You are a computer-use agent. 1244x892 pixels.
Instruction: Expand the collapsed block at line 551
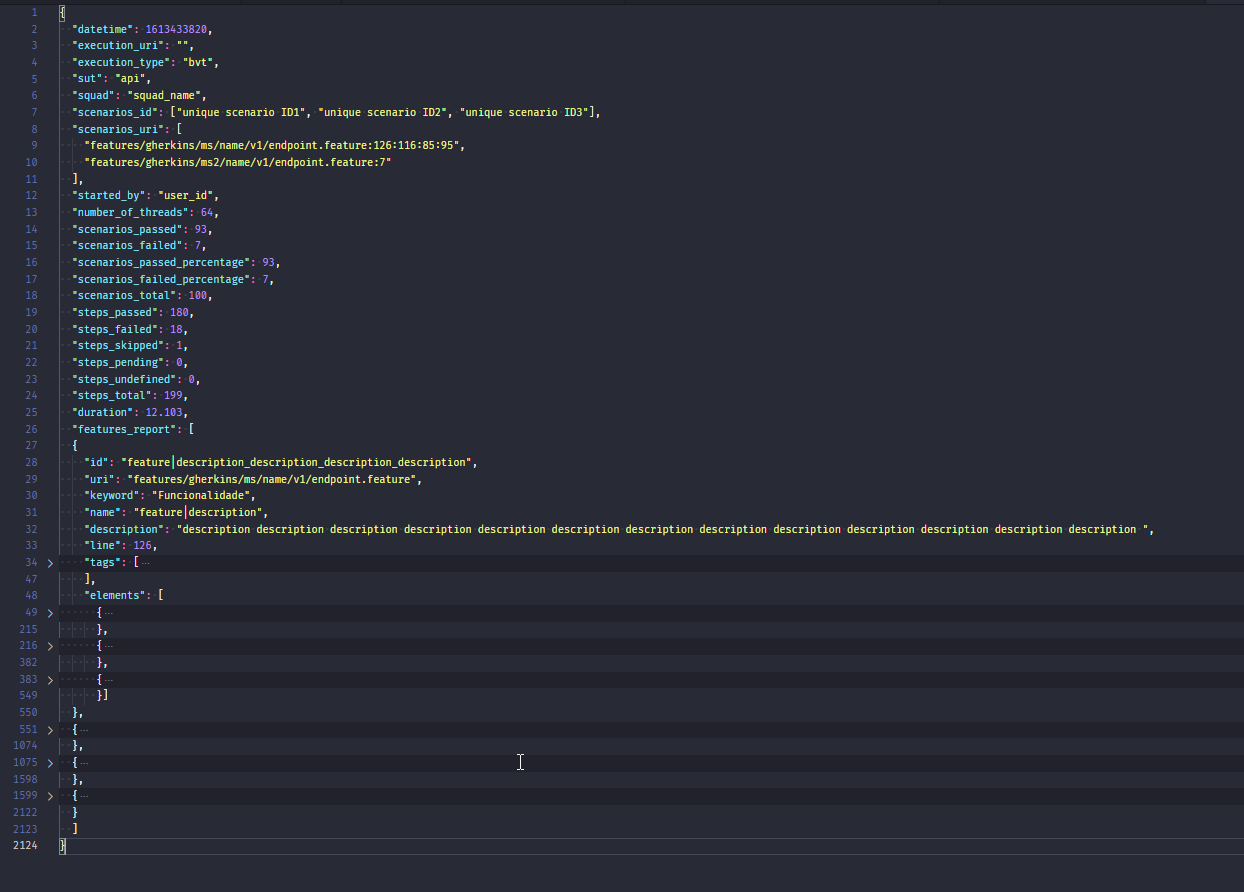tap(49, 729)
